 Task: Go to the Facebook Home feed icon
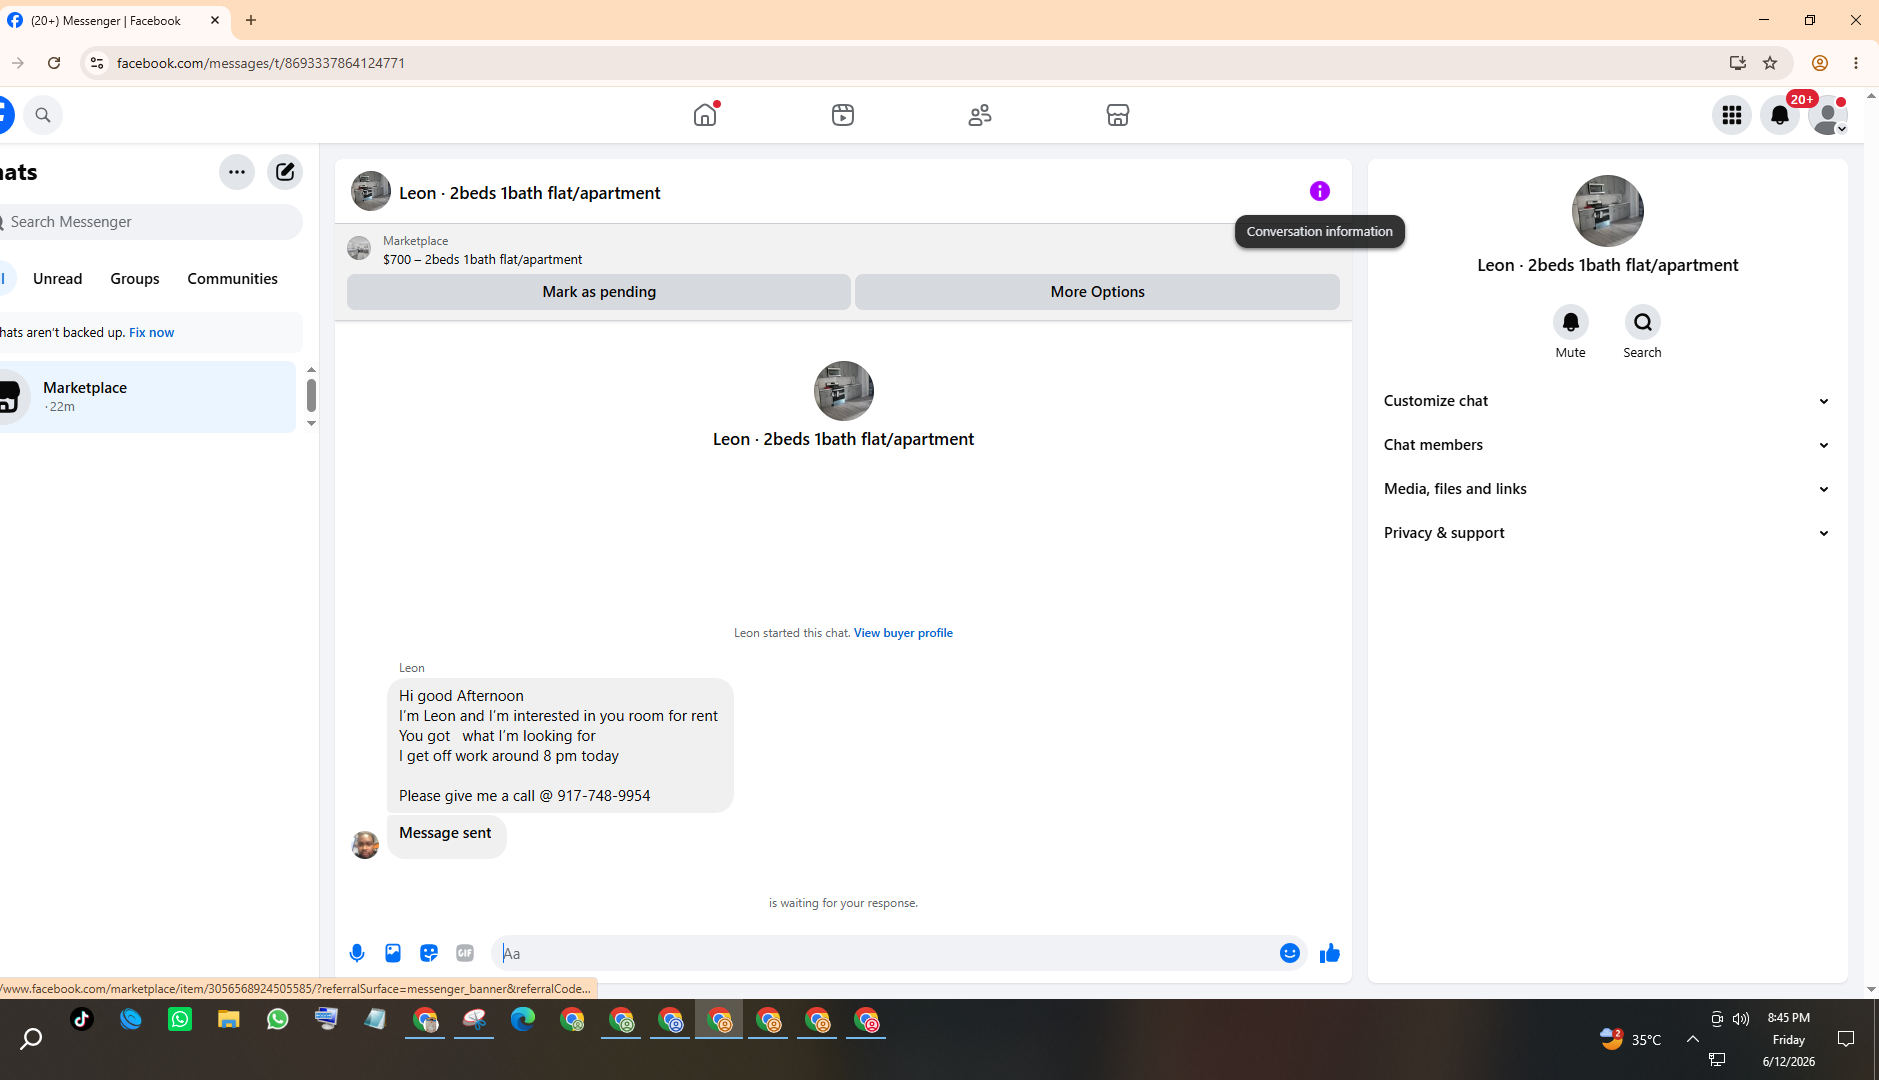point(705,115)
